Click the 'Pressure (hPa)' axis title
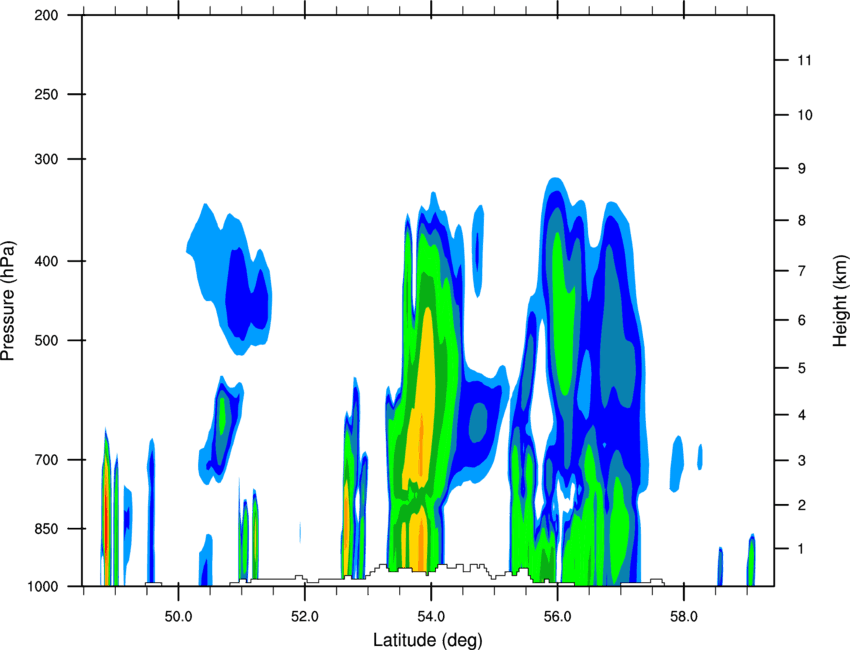 [8, 301]
